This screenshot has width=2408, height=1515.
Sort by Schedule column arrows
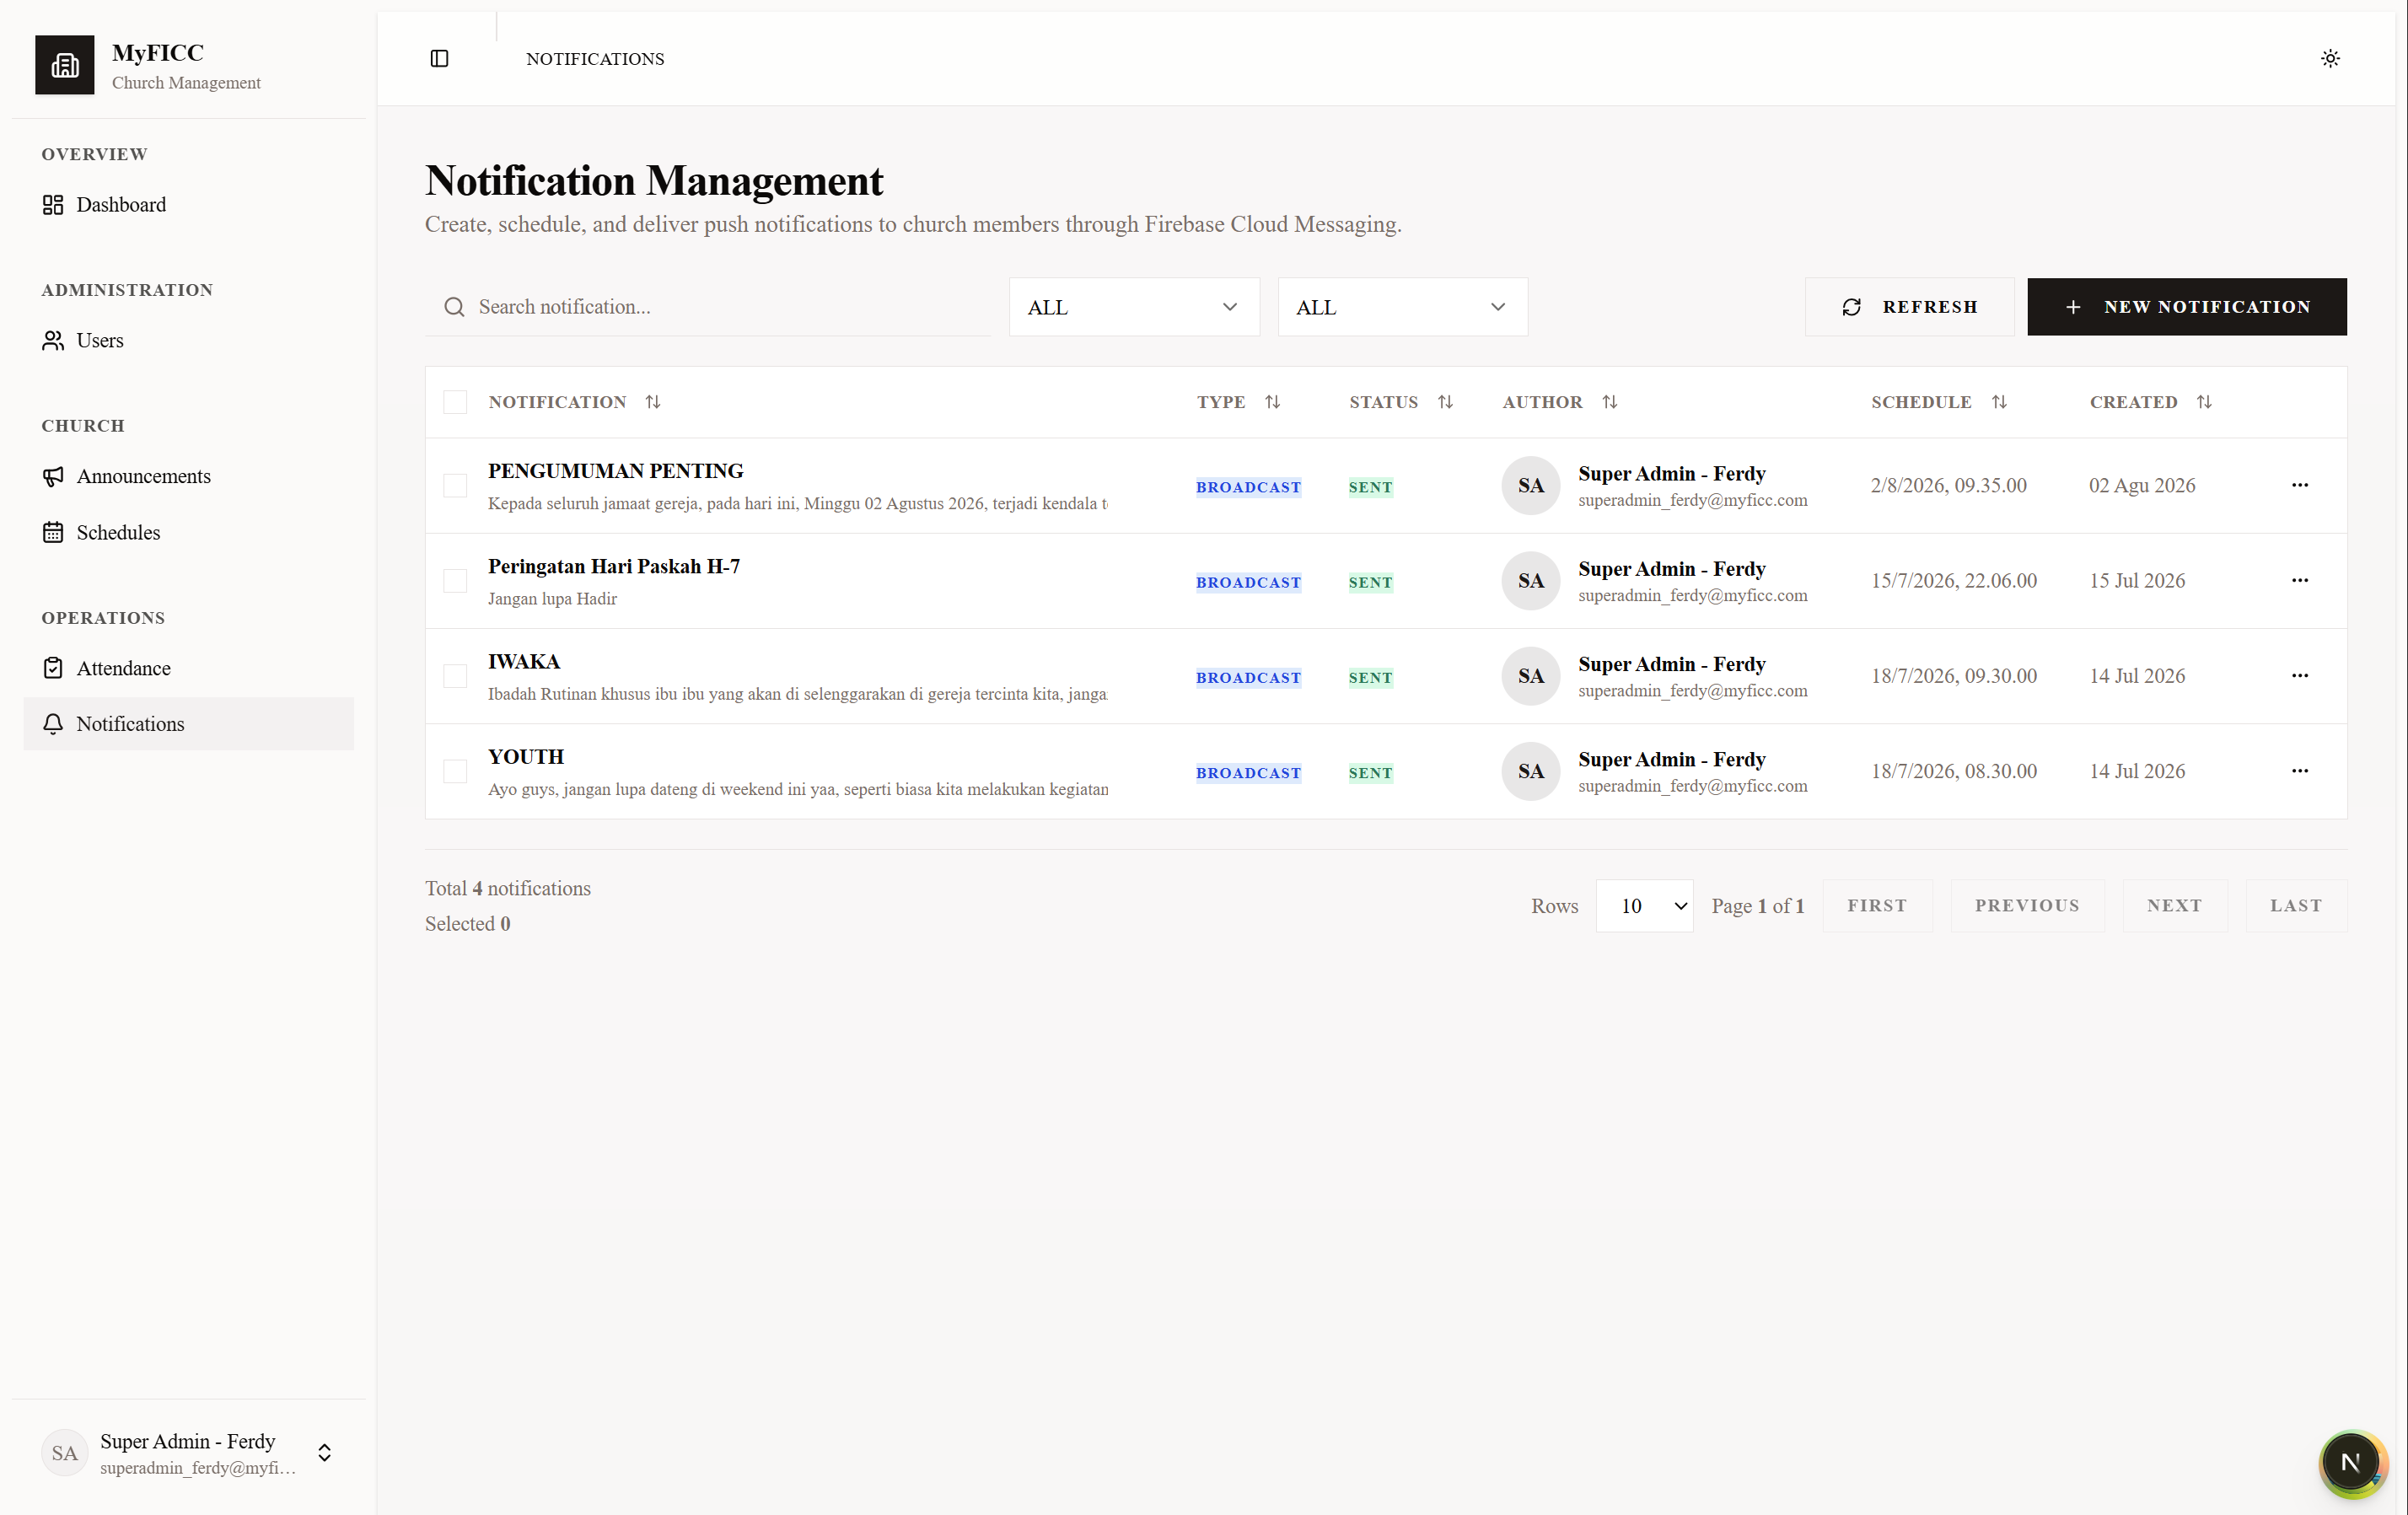1999,402
